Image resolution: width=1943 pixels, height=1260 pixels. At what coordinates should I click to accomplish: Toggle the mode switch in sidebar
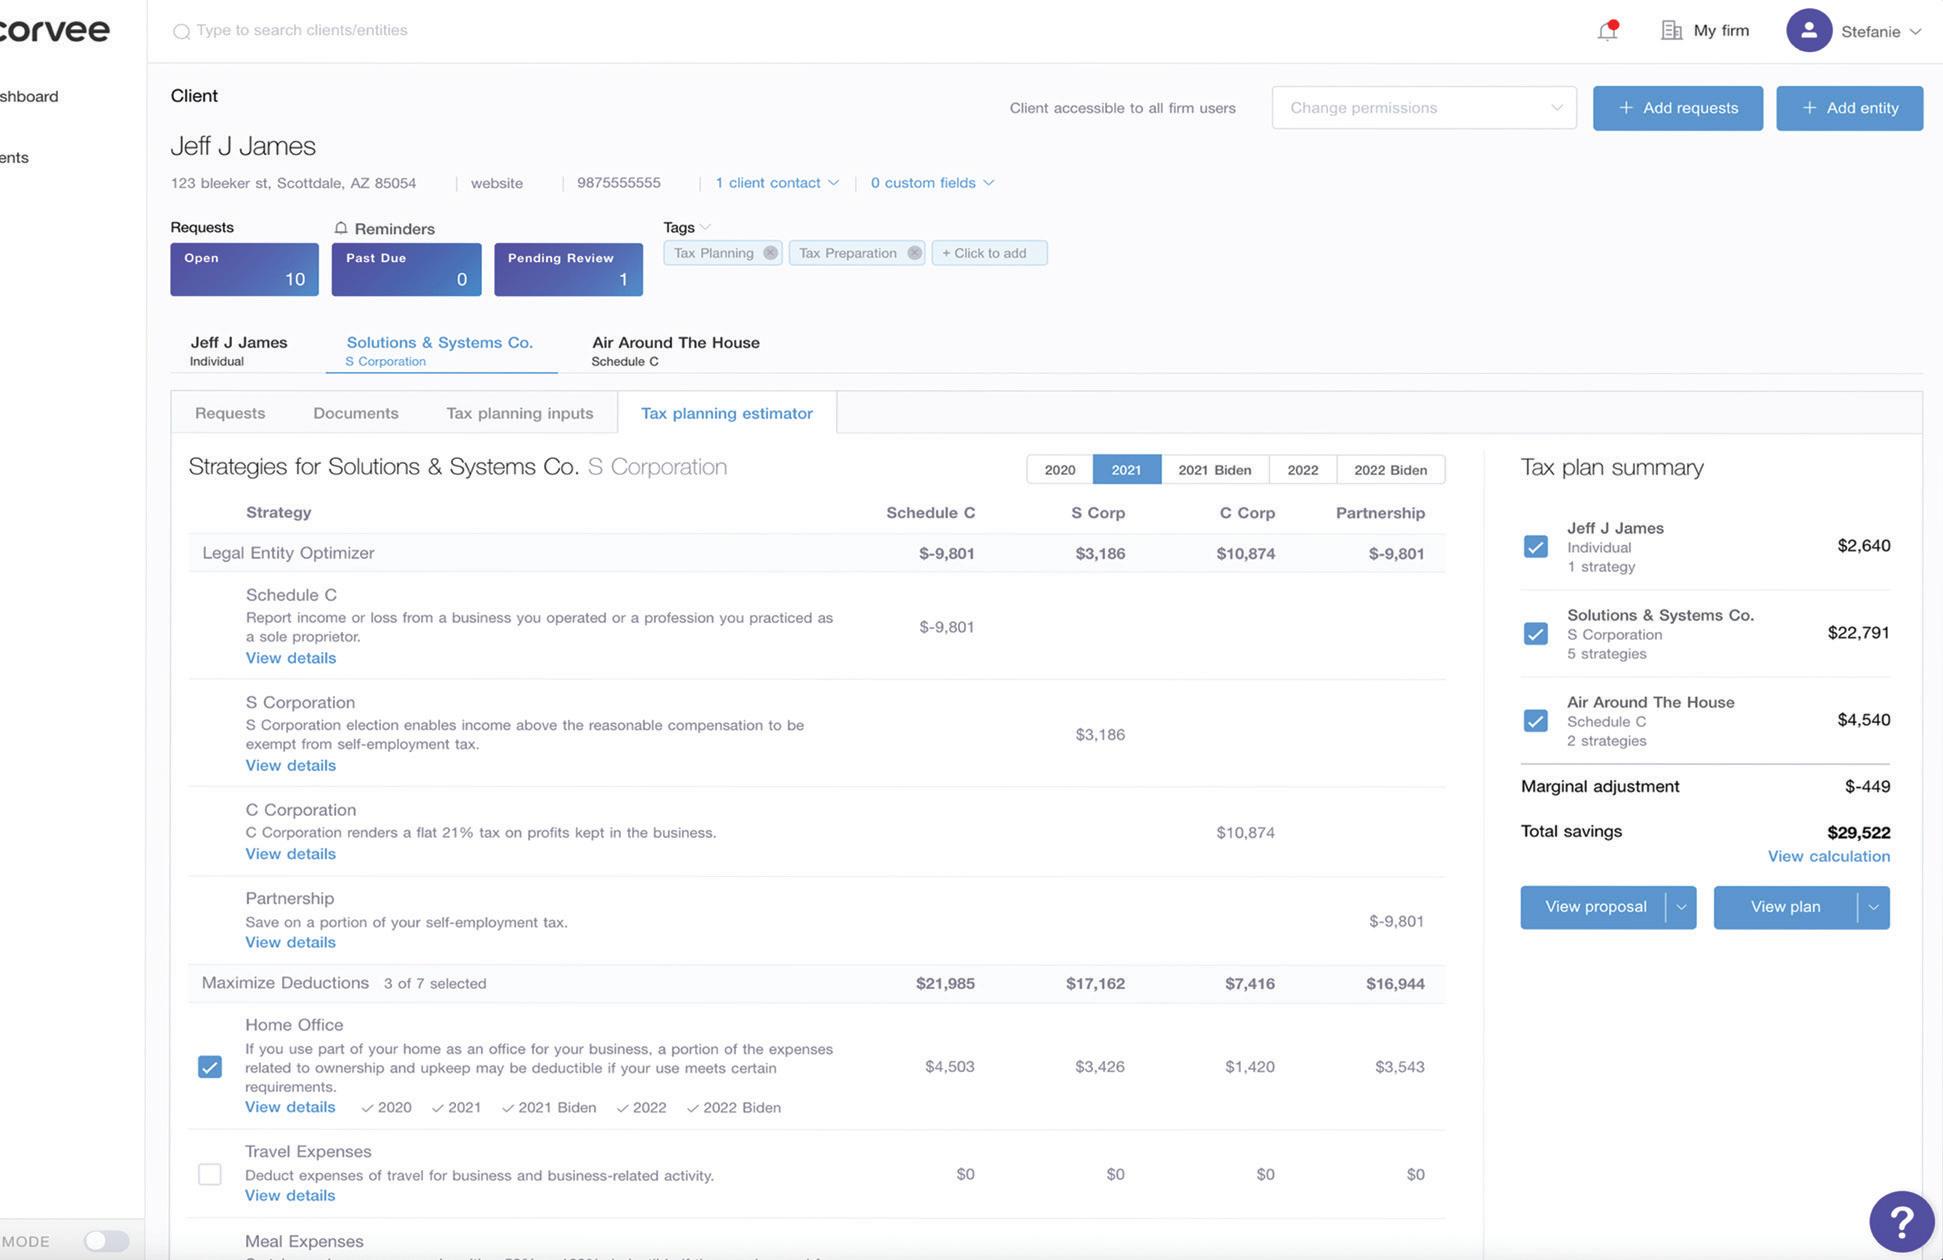pos(106,1241)
